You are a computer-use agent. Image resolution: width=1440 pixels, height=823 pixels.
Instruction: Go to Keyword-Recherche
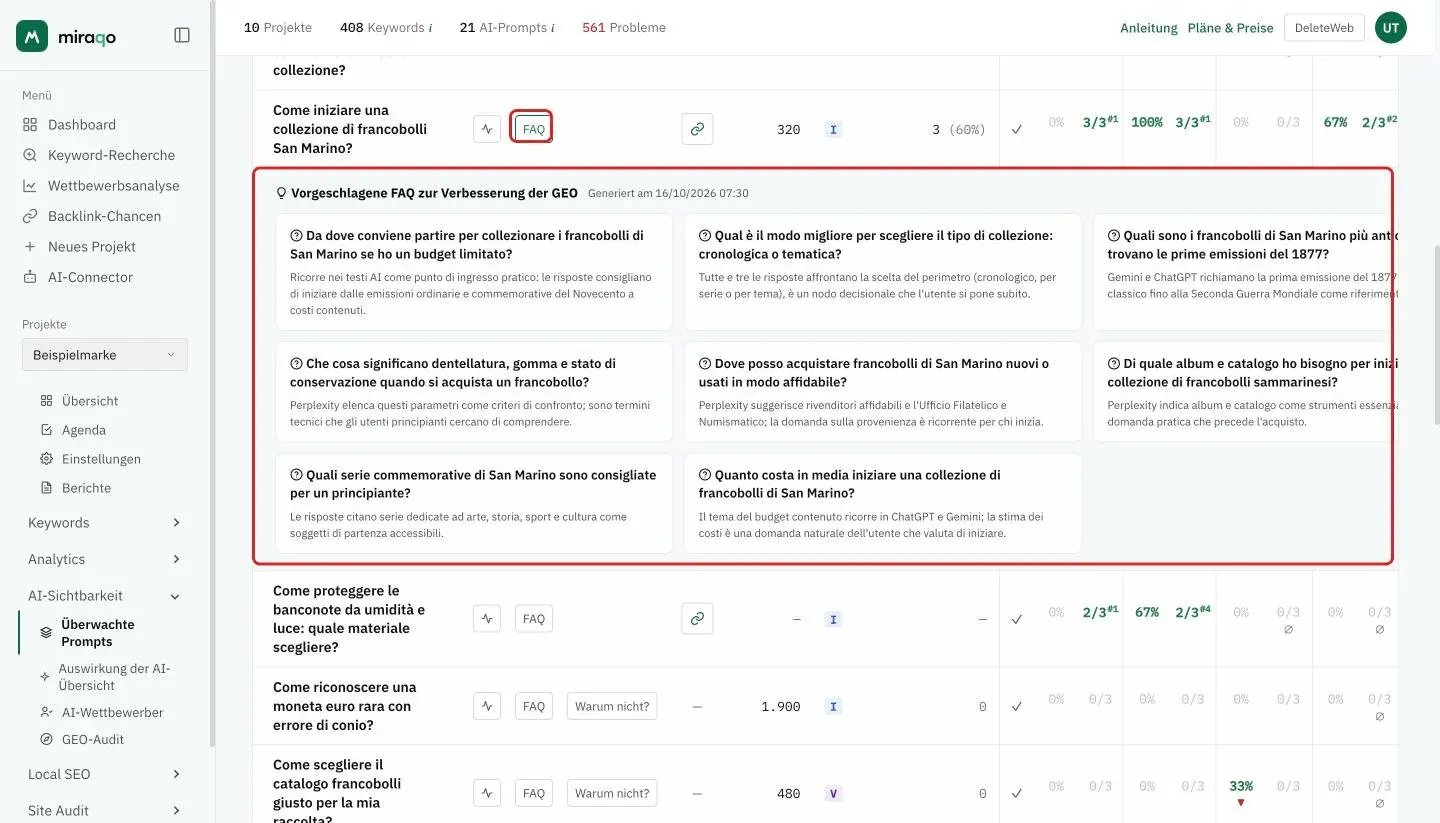pyautogui.click(x=111, y=155)
